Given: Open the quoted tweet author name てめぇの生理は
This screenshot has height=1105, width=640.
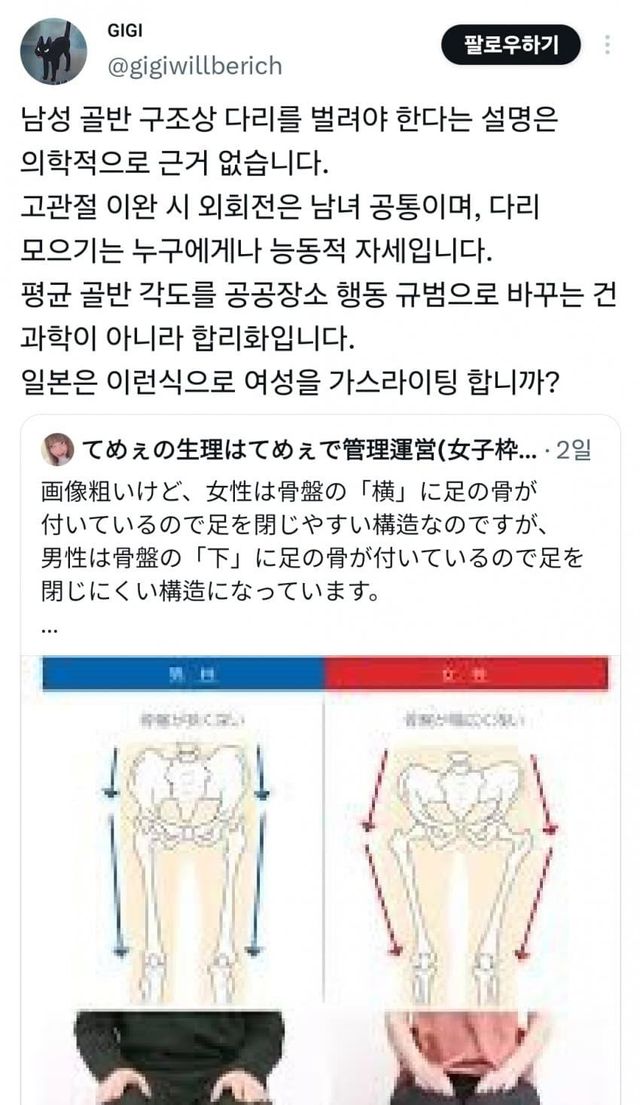Looking at the screenshot, I should [310, 450].
